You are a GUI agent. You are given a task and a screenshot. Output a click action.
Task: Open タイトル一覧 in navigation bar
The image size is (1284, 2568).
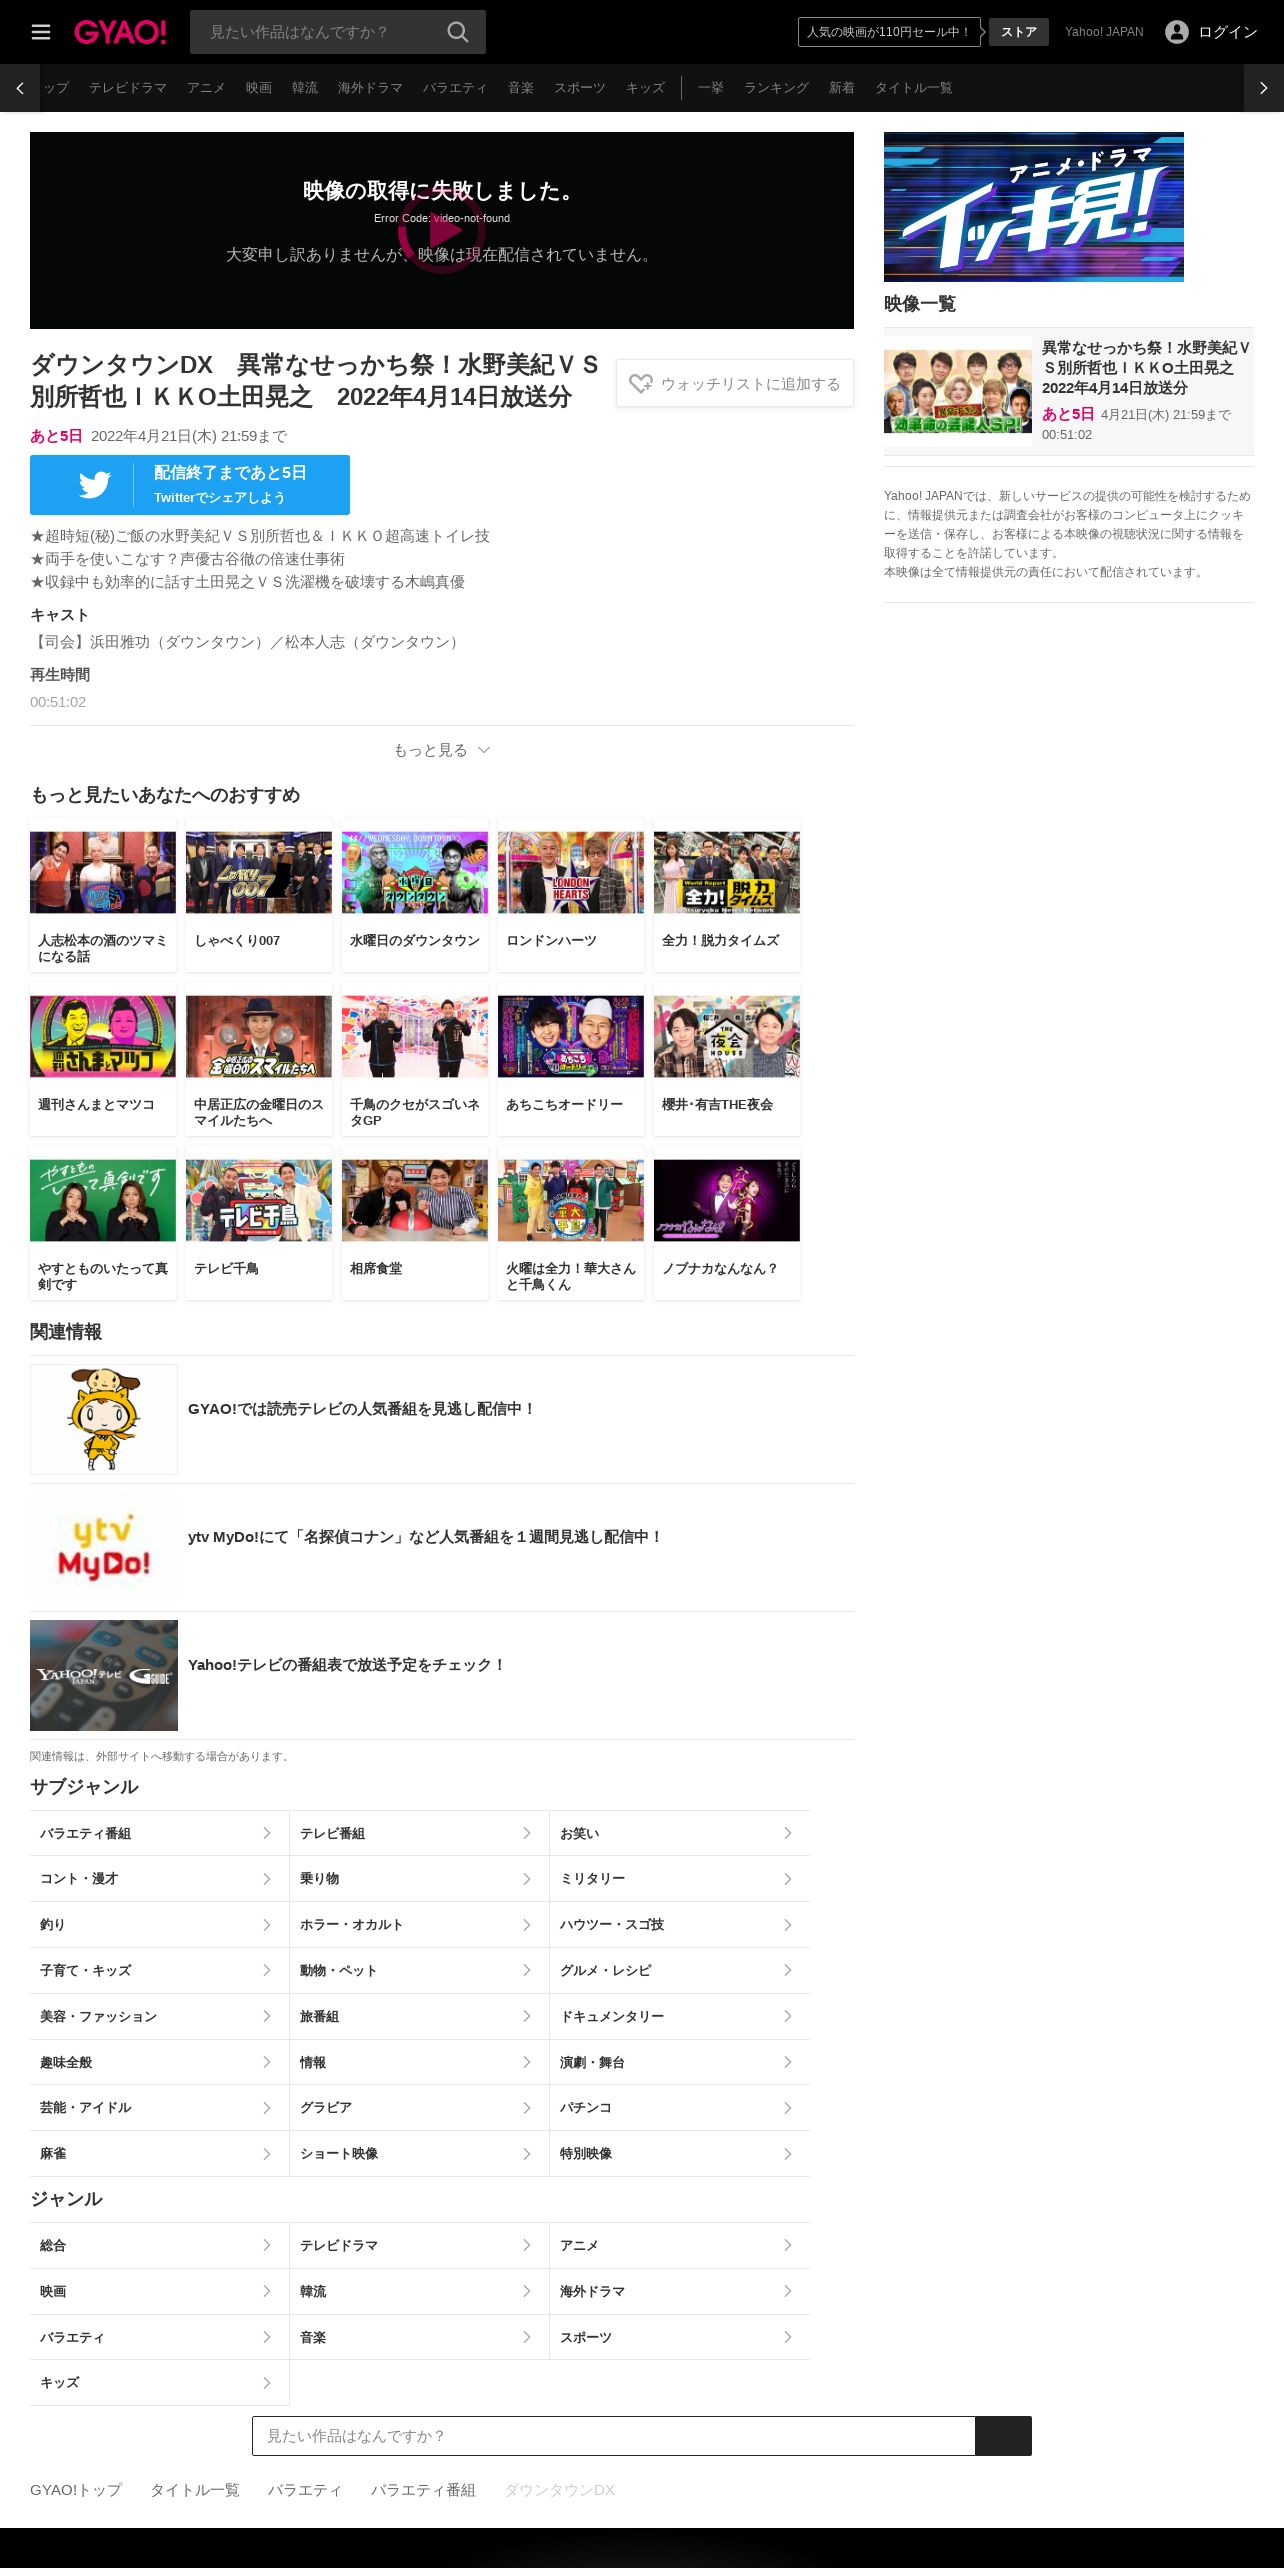click(914, 88)
